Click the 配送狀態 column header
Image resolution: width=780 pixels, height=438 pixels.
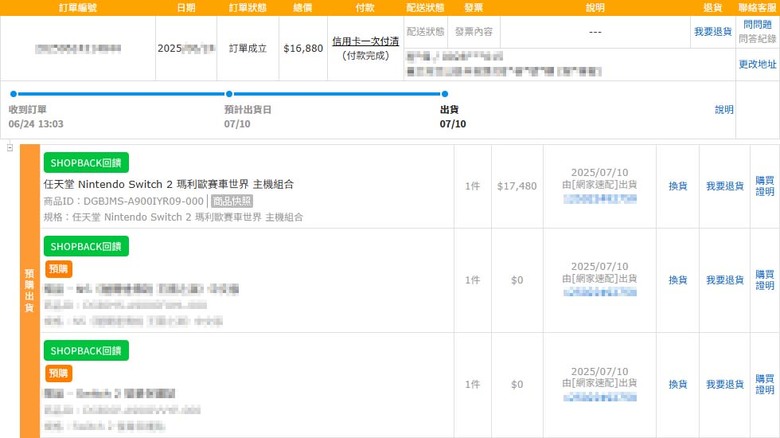(425, 7)
